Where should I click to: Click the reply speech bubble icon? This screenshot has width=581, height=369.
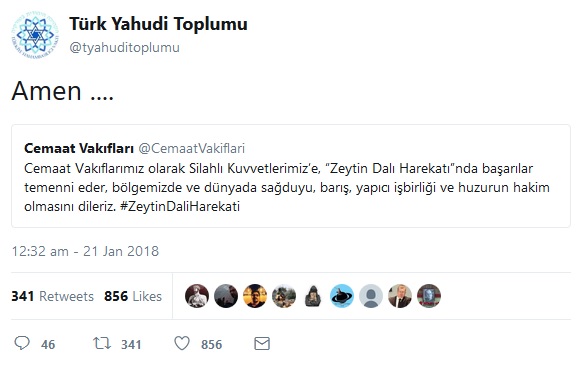click(22, 343)
